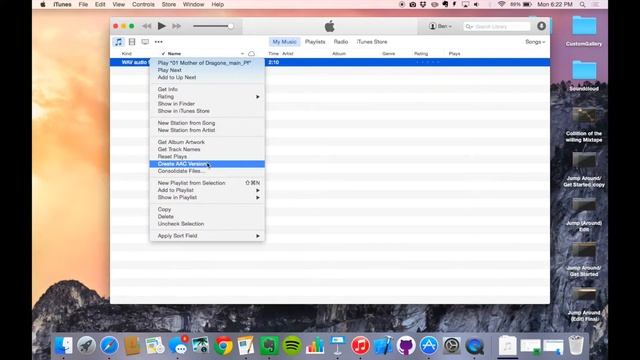Screen dimensions: 640x360
Task: Click the iTunes play button
Action: [162, 26]
